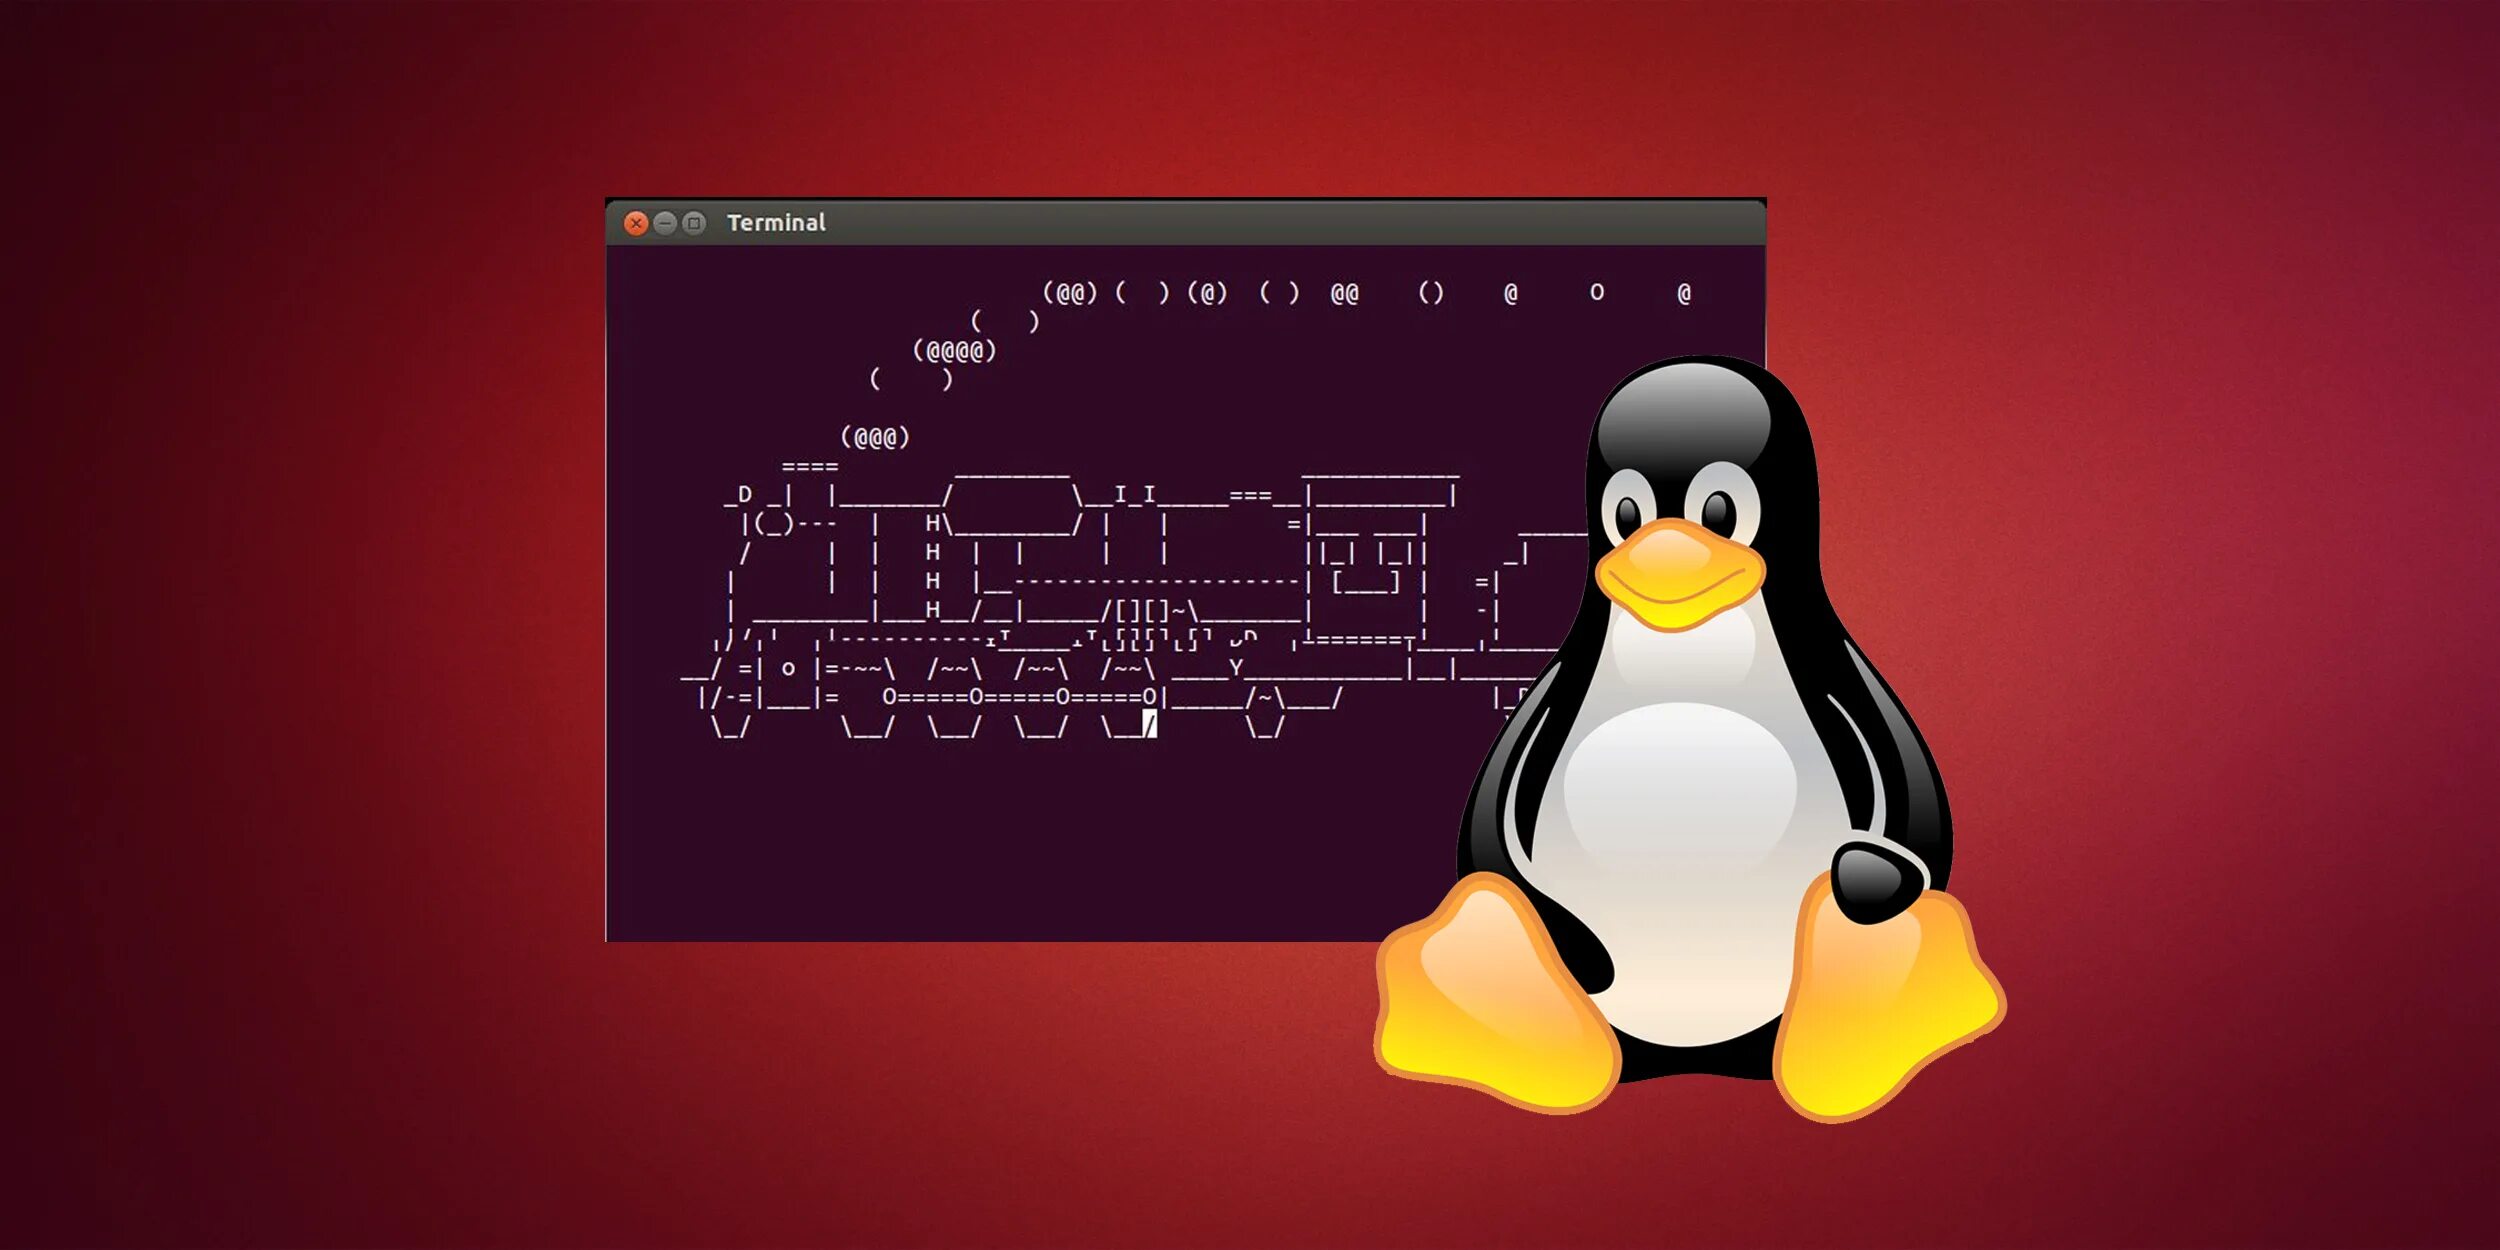This screenshot has width=2500, height=1250.
Task: Click the white block cursor in terminal
Action: pyautogui.click(x=1150, y=724)
